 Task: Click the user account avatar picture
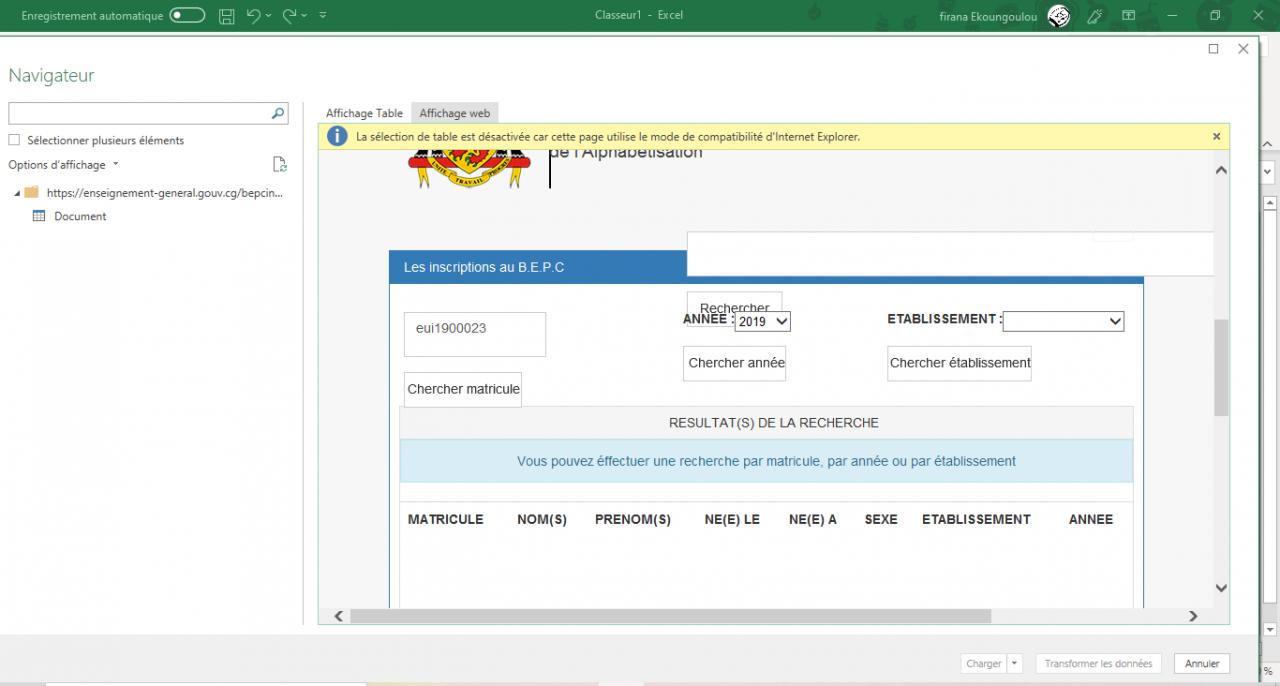pyautogui.click(x=1059, y=16)
